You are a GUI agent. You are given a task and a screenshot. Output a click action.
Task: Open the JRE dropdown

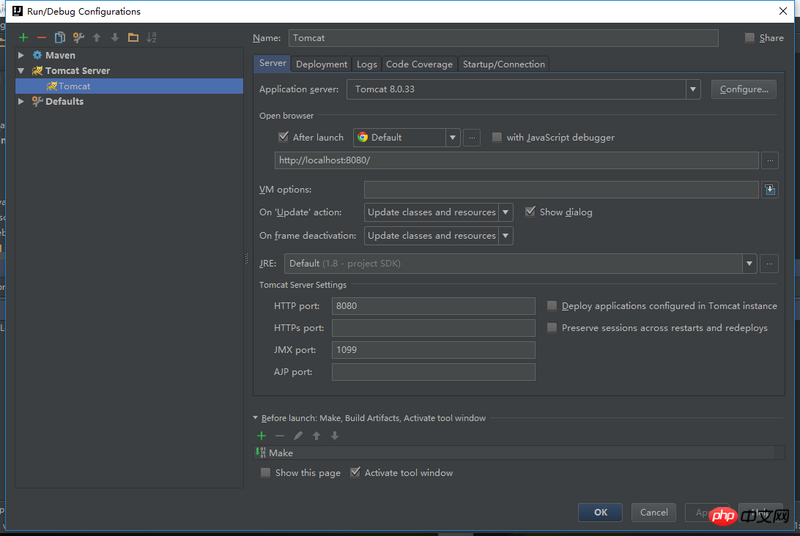749,264
